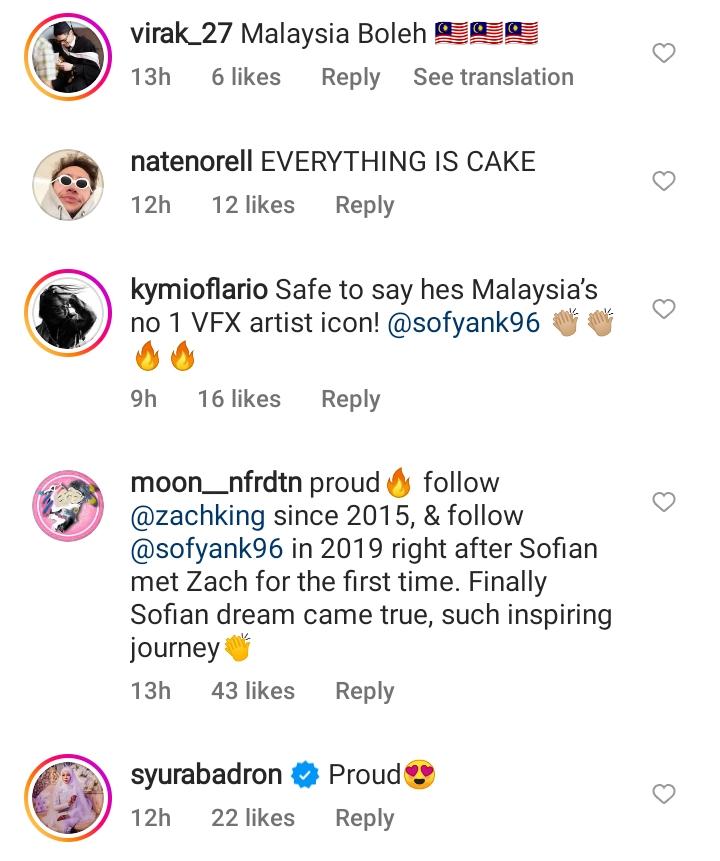Like natenorell's EVERYTHING IS CAKE comment
This screenshot has width=720, height=861.
pyautogui.click(x=664, y=181)
